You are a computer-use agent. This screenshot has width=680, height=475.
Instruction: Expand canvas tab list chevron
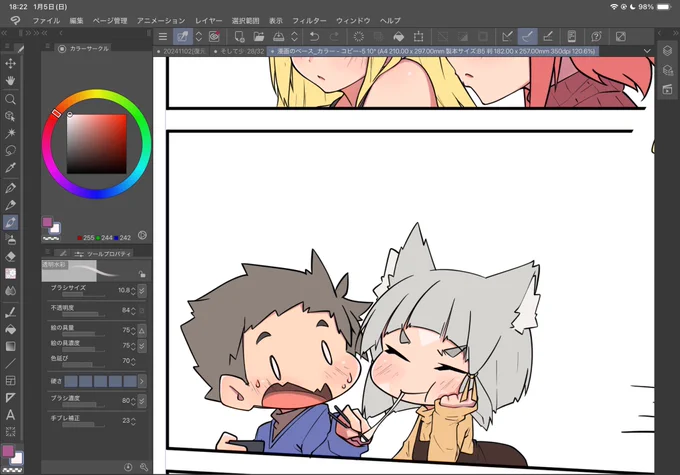[647, 51]
